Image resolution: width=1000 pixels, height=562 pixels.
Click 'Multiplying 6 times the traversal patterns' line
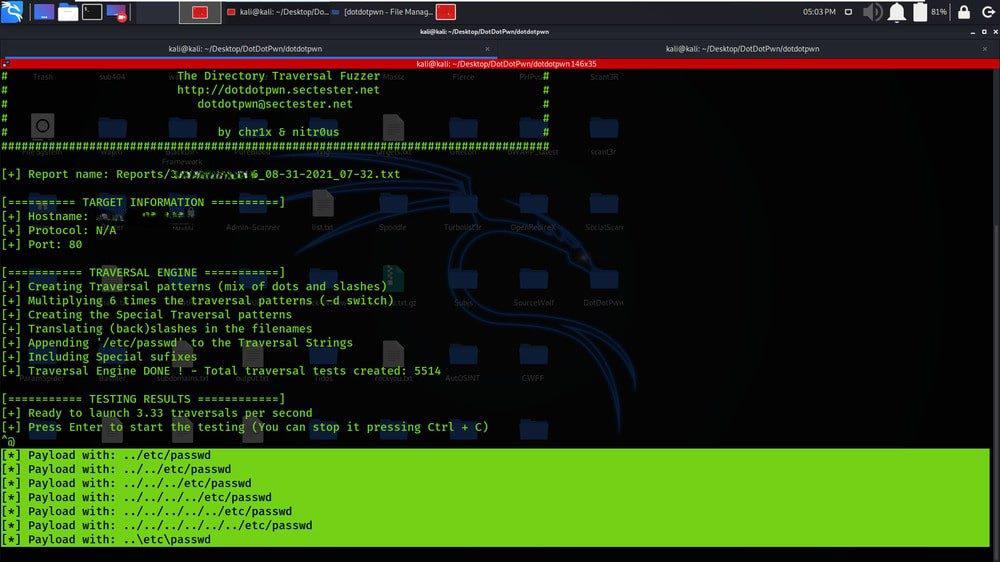(x=198, y=300)
